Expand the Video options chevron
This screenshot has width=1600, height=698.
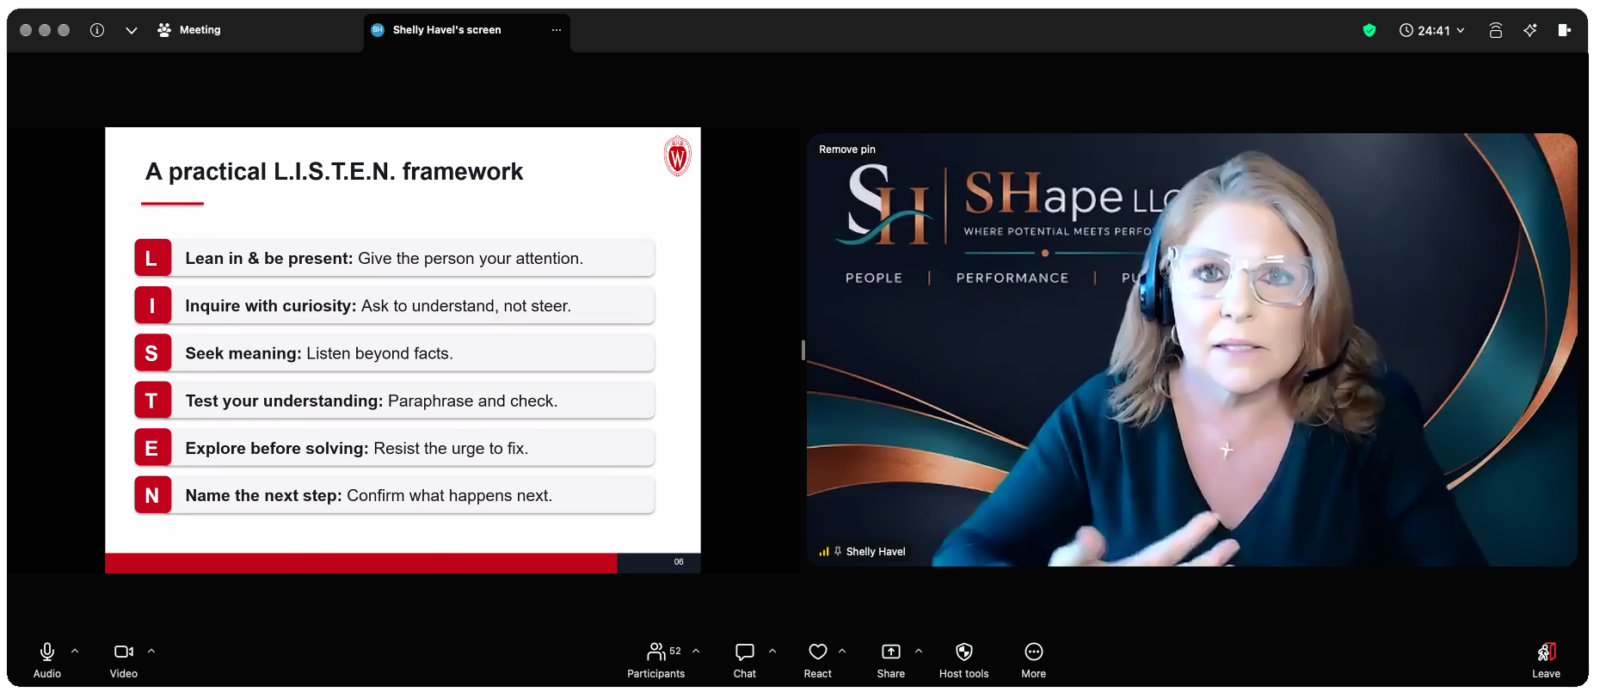coord(152,651)
